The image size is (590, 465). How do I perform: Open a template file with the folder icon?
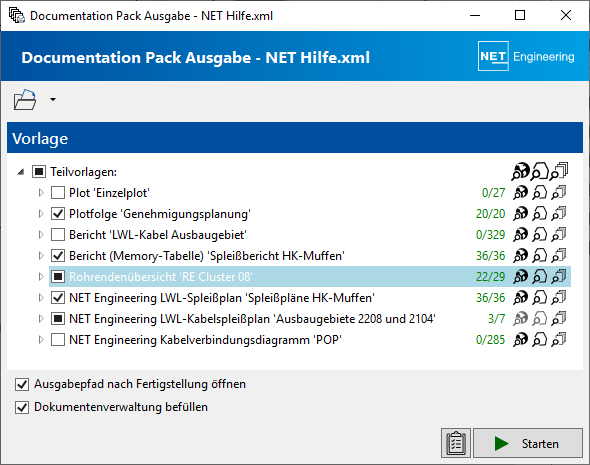pyautogui.click(x=25, y=100)
